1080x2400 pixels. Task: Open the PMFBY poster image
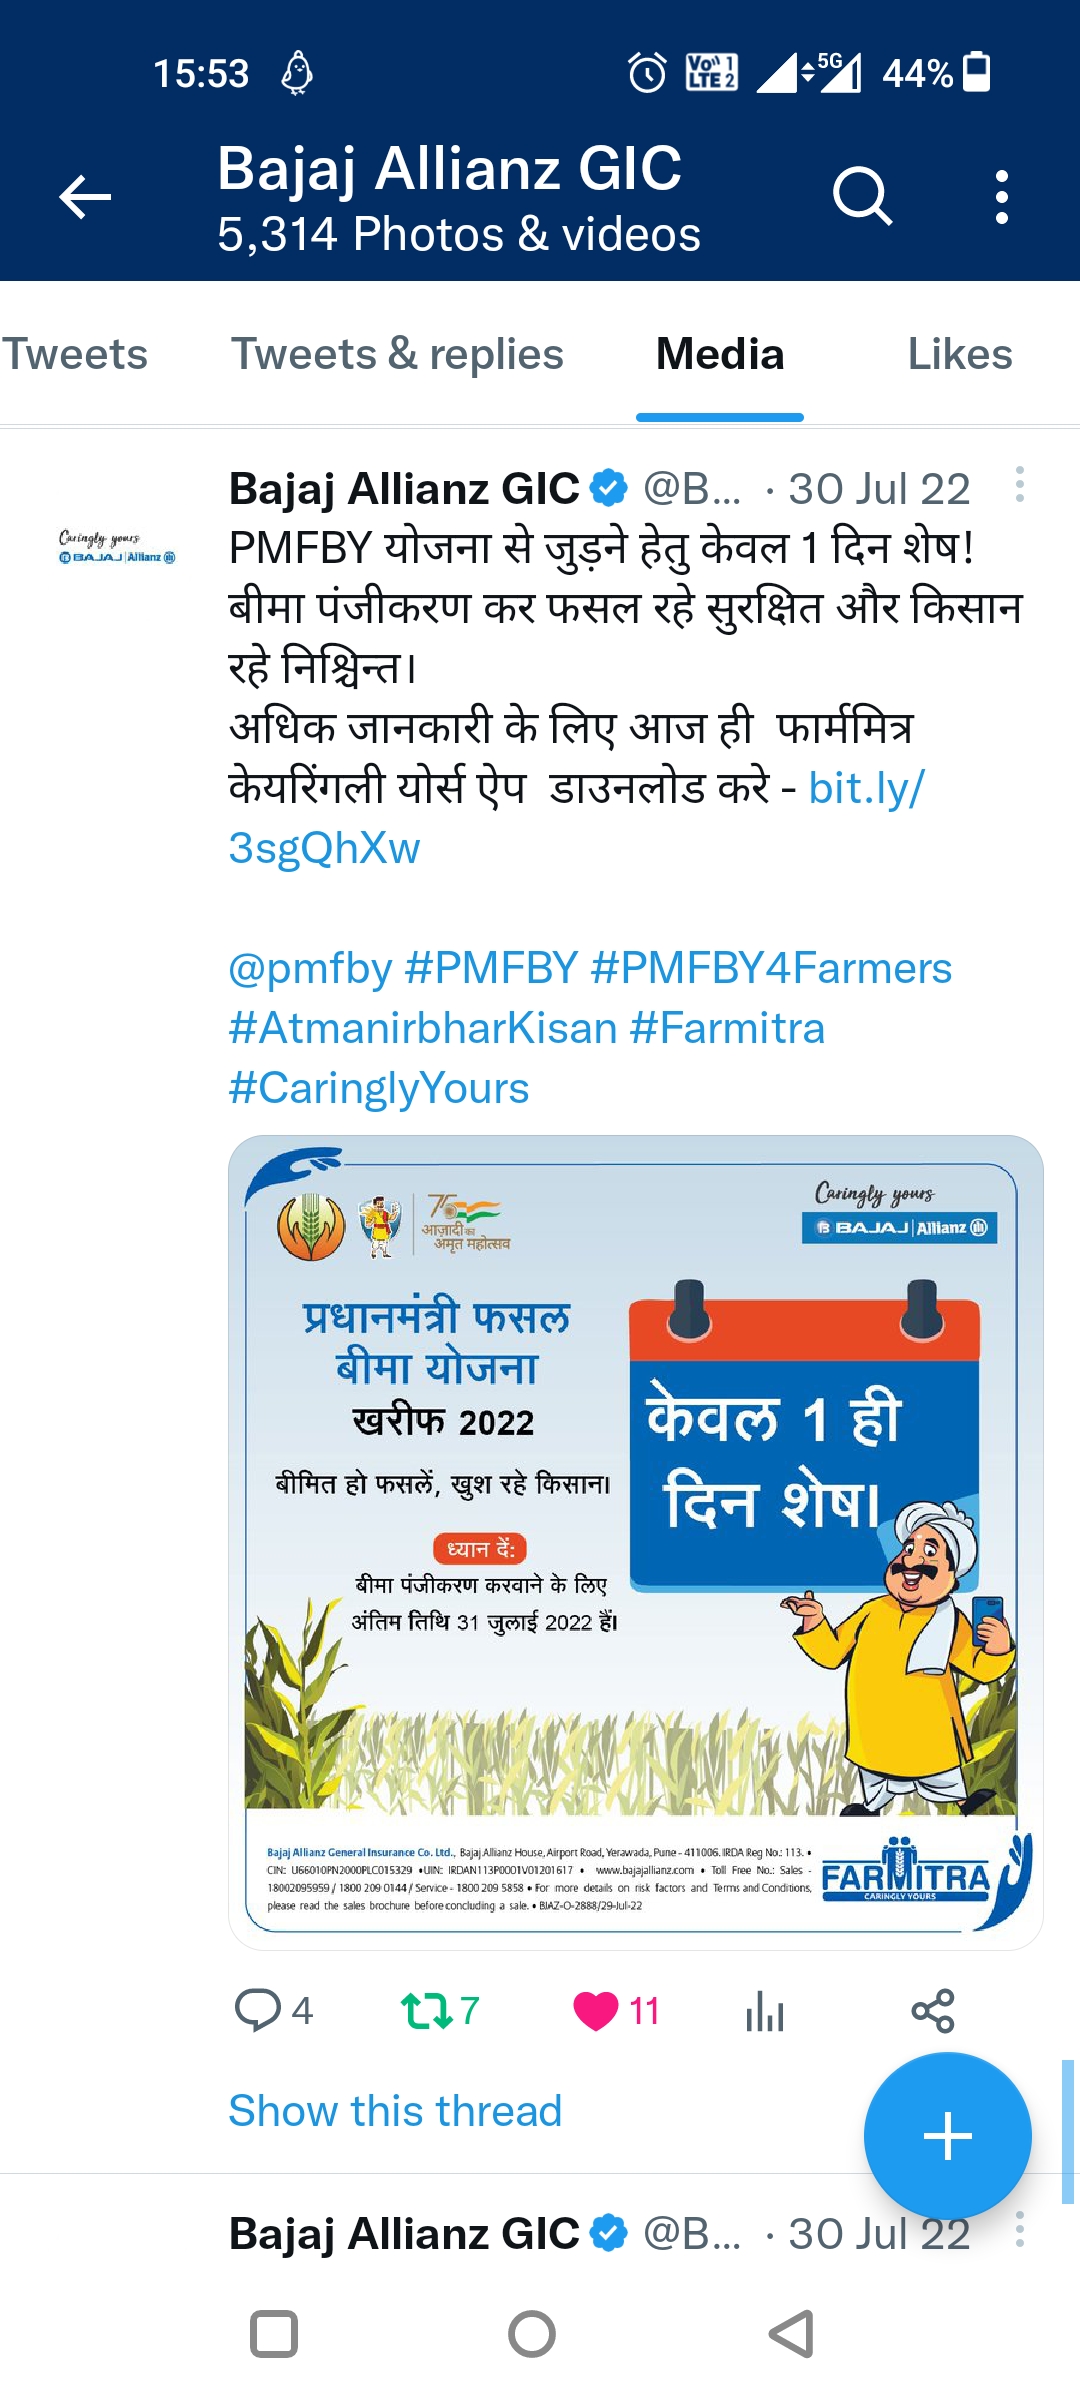[x=636, y=1542]
